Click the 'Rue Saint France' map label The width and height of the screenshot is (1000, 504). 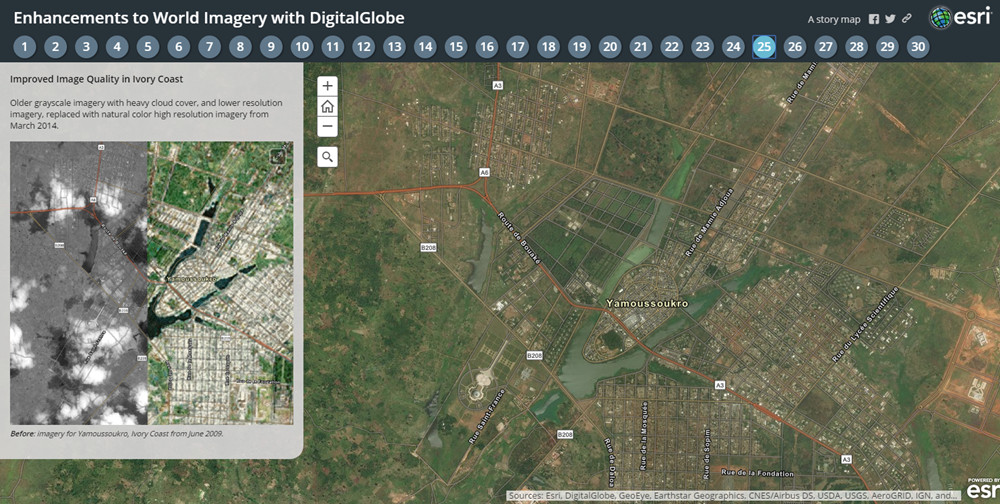pos(487,416)
